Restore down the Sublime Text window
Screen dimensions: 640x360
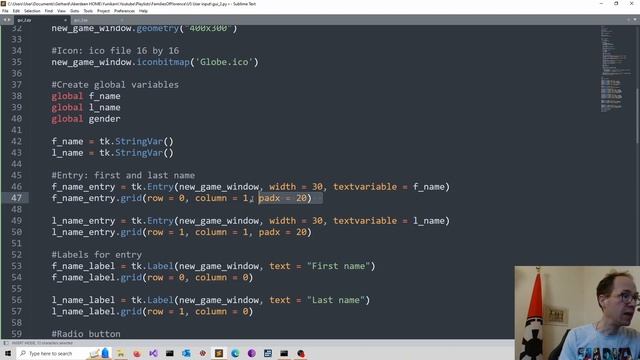[616, 4]
